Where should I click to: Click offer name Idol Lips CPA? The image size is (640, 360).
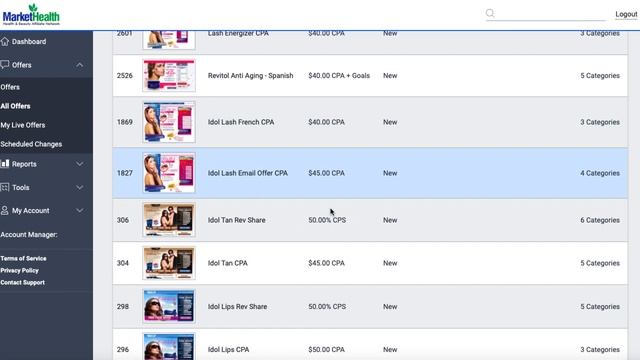229,350
